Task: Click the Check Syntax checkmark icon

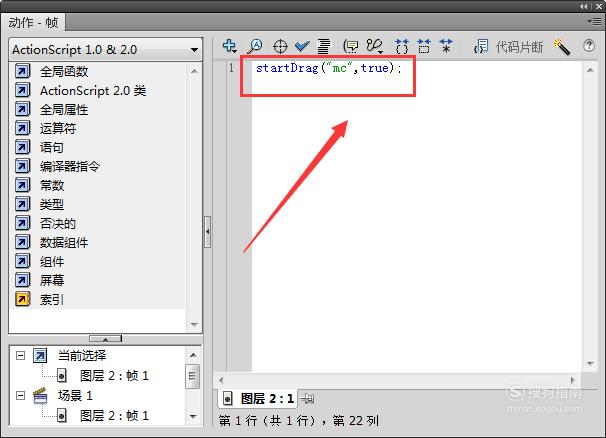Action: [x=302, y=46]
